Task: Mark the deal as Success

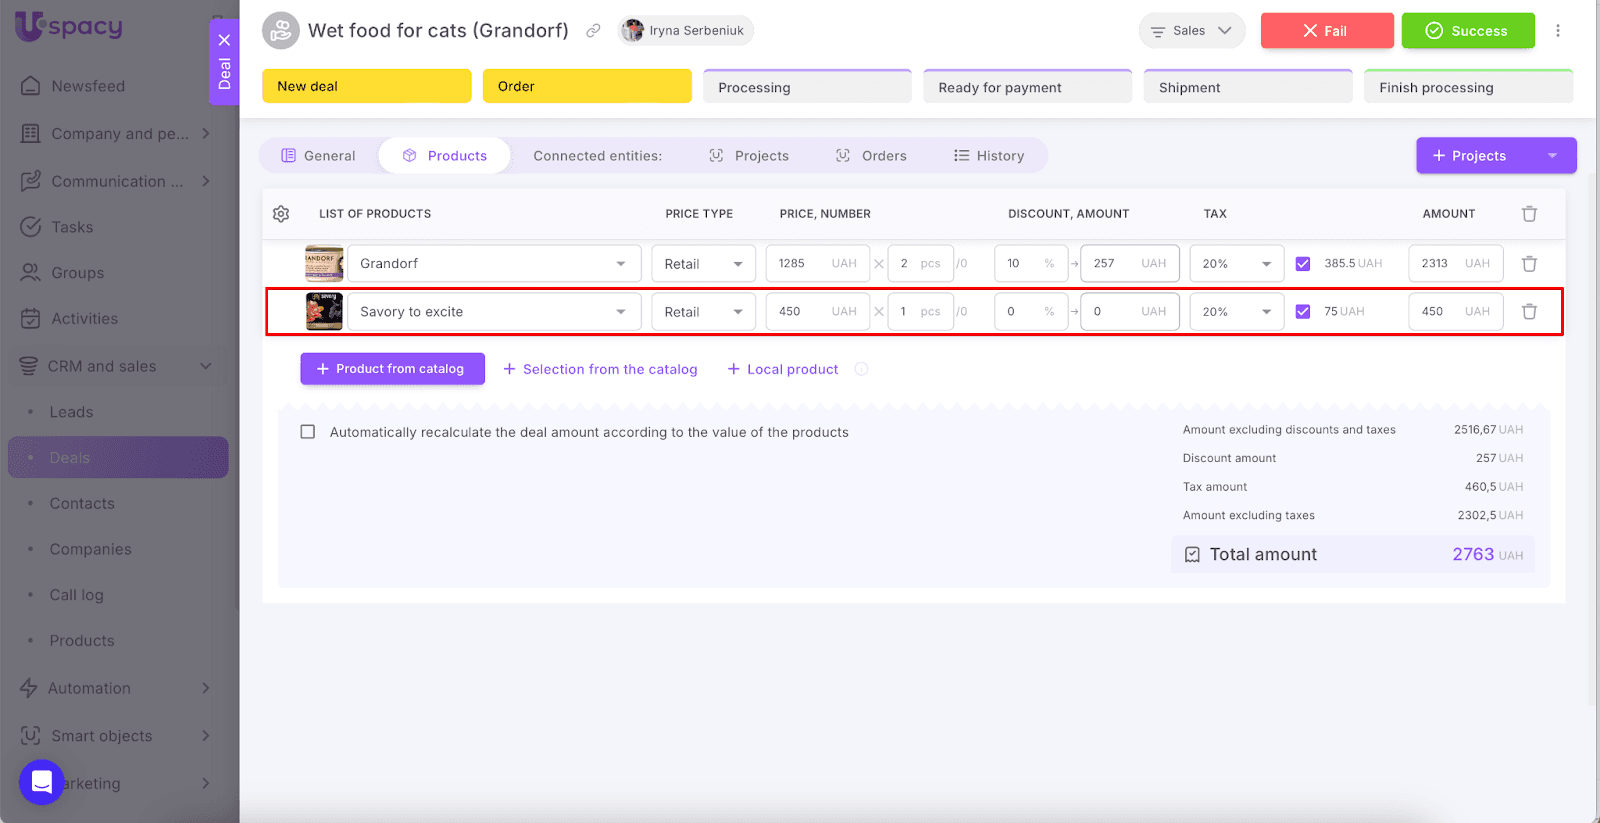Action: point(1467,31)
